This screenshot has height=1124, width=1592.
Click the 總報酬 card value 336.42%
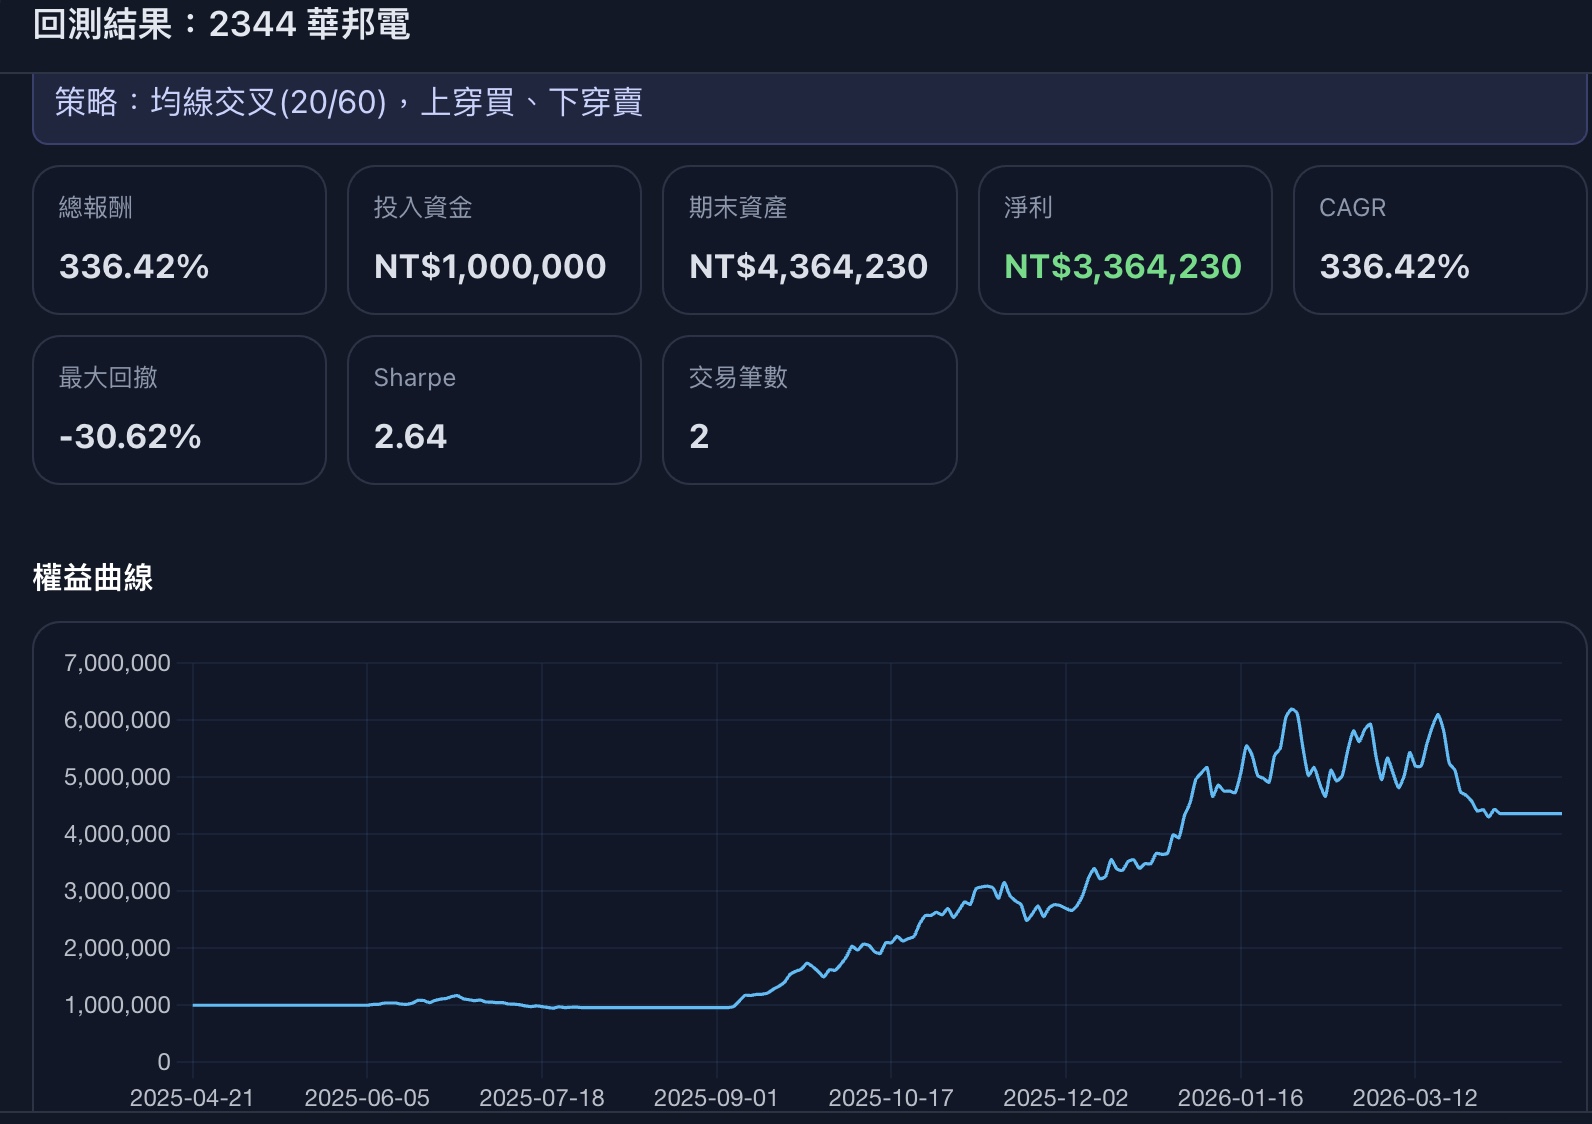click(134, 266)
